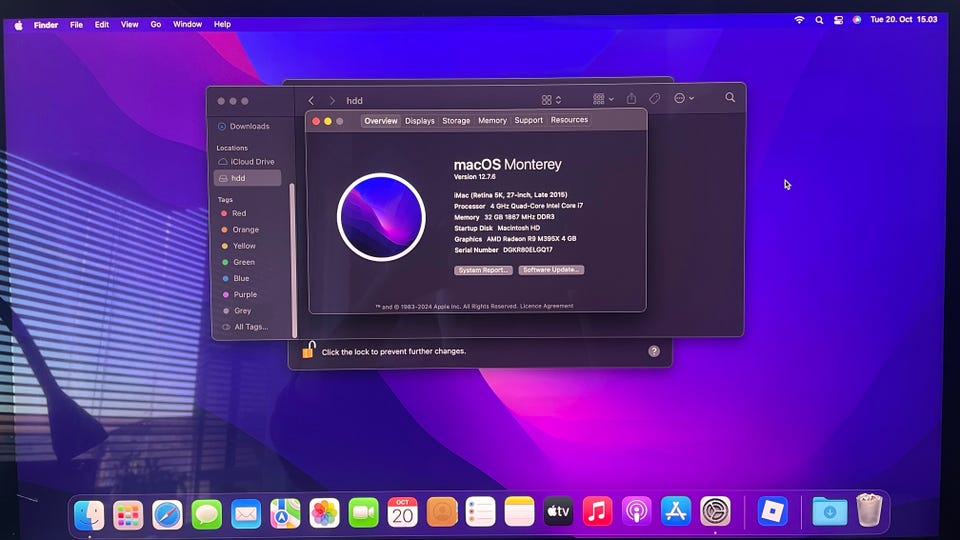Open the Licence Agreement link
Screen dimensions: 960x540
coord(547,306)
